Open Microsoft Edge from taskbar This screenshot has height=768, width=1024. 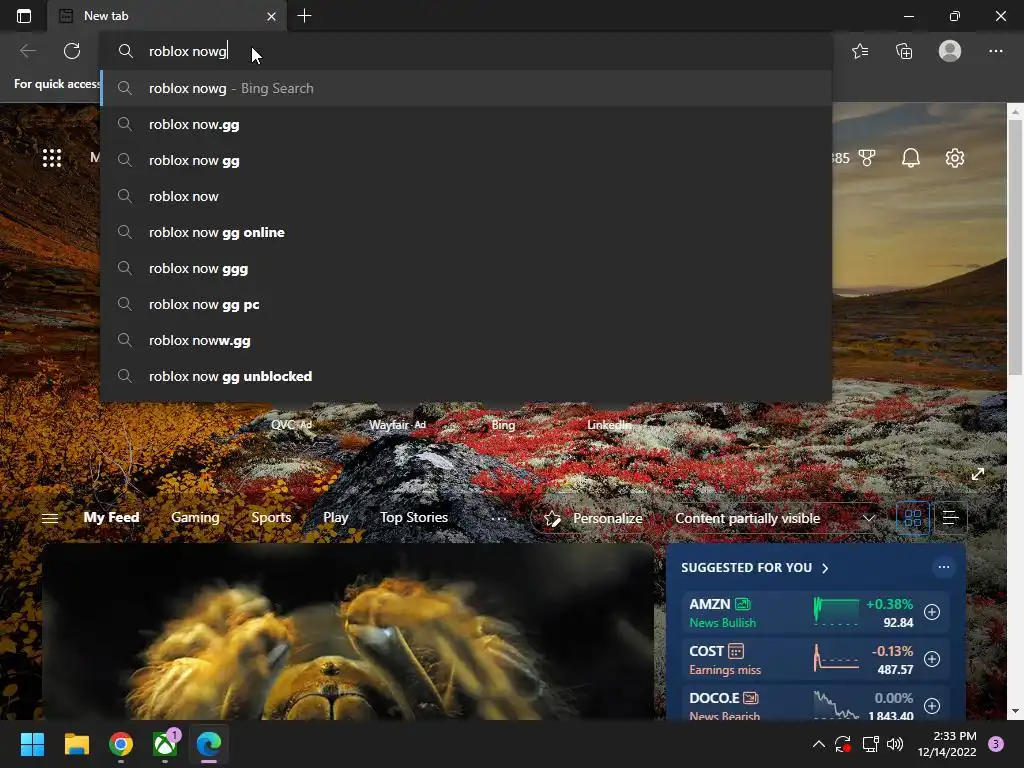210,744
